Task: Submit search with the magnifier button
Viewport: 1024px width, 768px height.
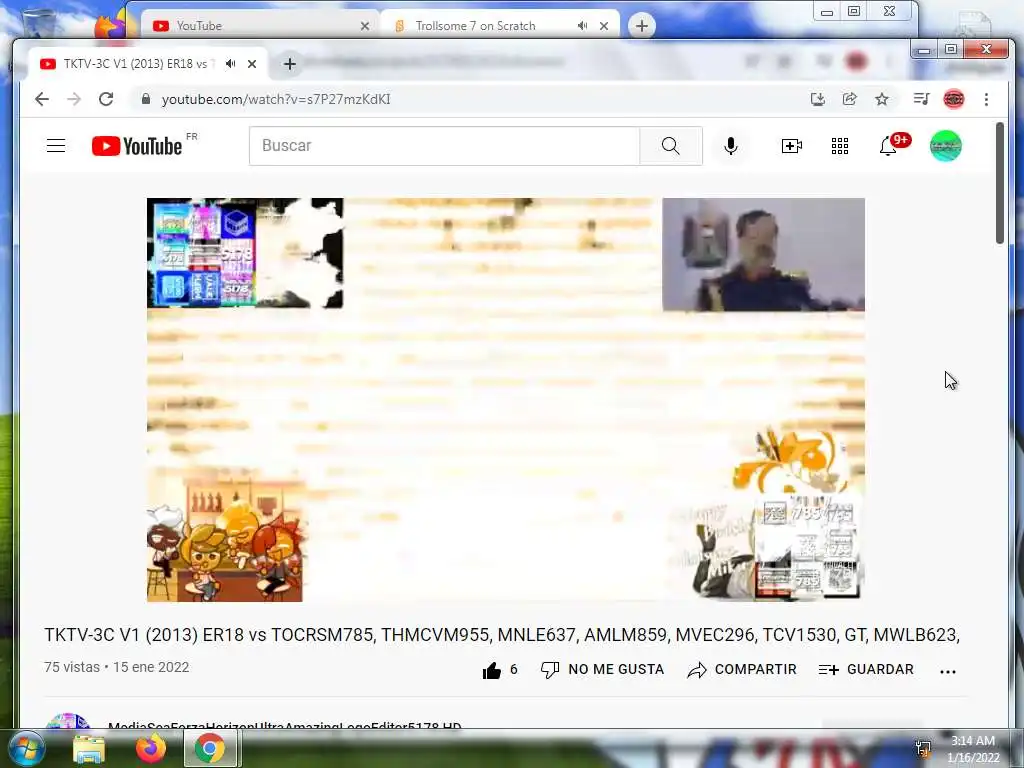Action: (671, 146)
